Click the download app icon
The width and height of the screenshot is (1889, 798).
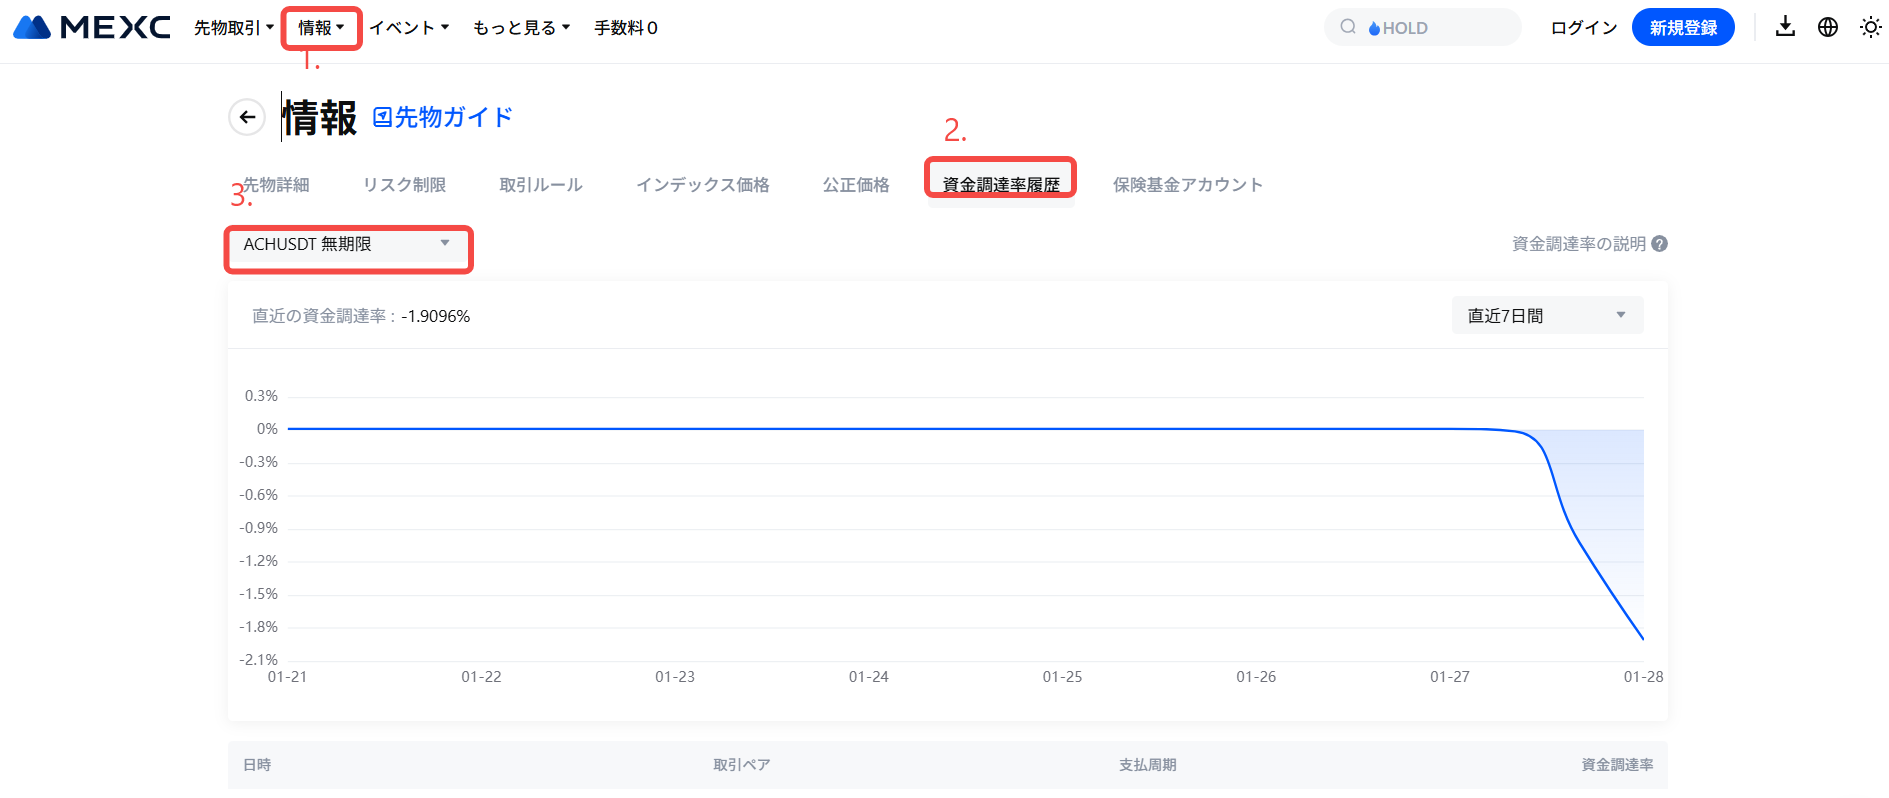point(1785,27)
